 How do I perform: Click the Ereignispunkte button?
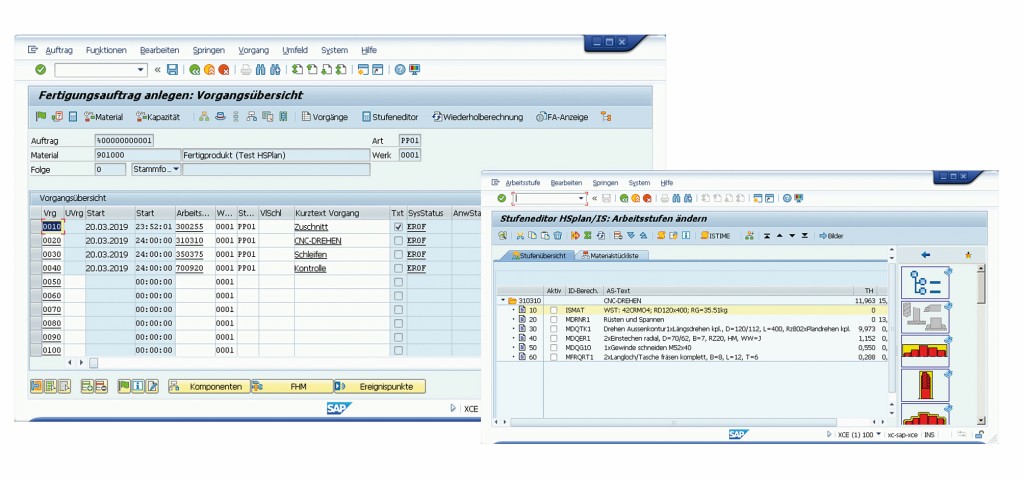tap(380, 386)
